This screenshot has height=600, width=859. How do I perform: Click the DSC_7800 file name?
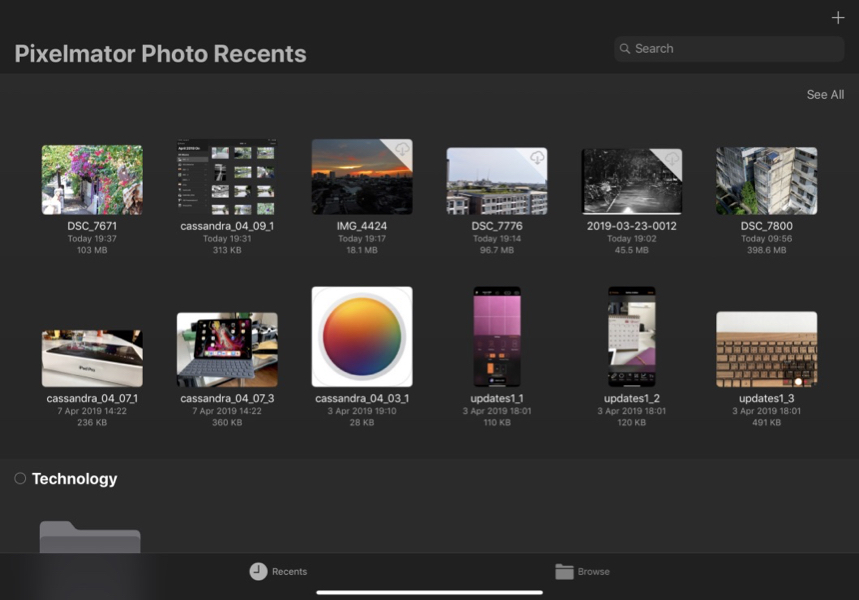click(766, 226)
